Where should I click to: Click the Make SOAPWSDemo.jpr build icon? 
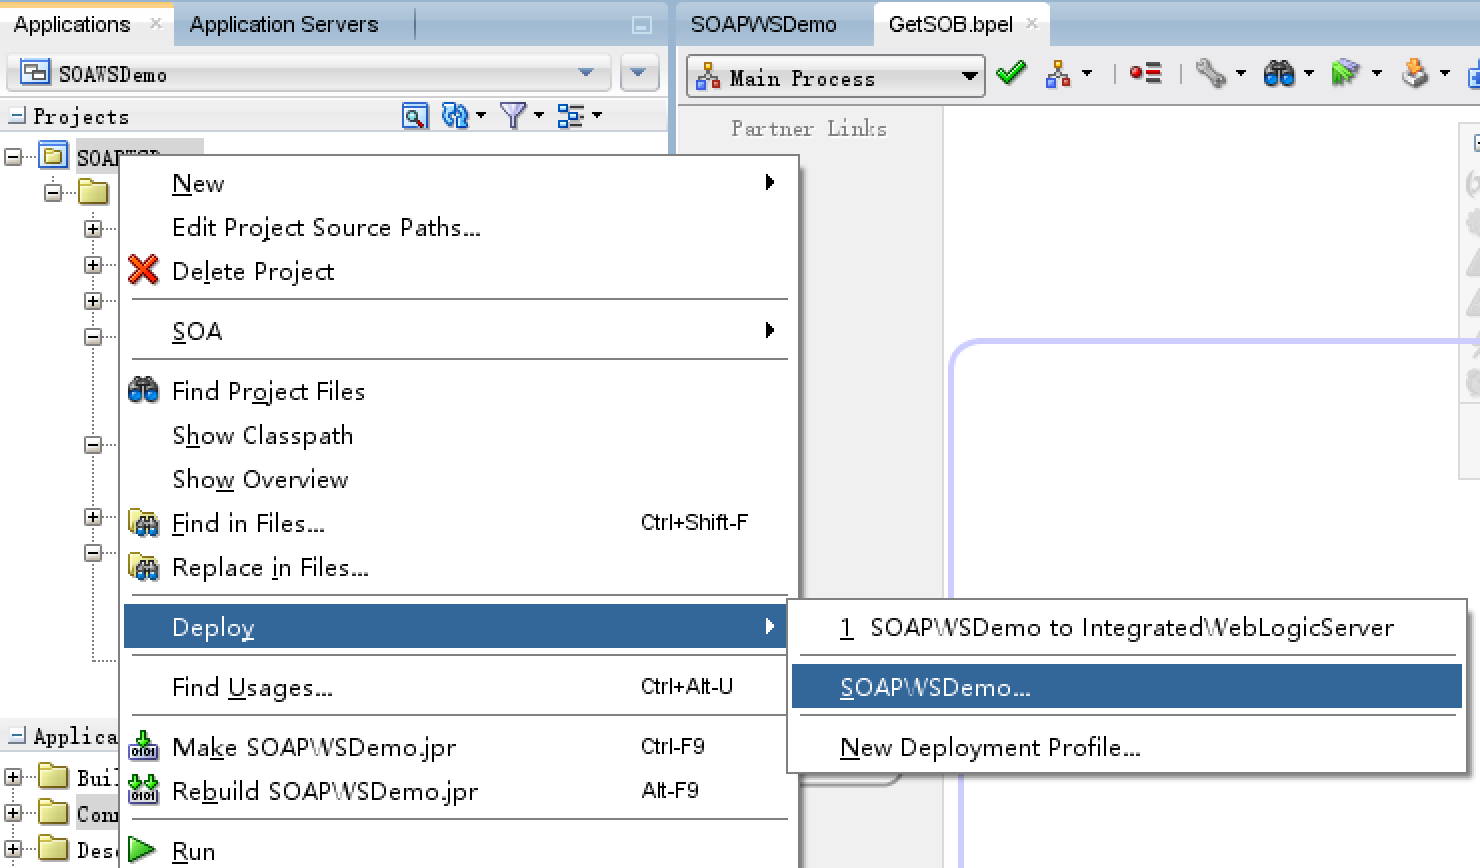144,746
